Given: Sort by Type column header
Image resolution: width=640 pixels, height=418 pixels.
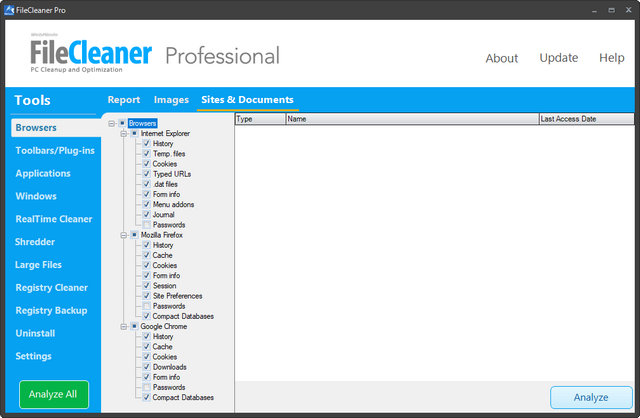Looking at the screenshot, I should click(x=260, y=119).
